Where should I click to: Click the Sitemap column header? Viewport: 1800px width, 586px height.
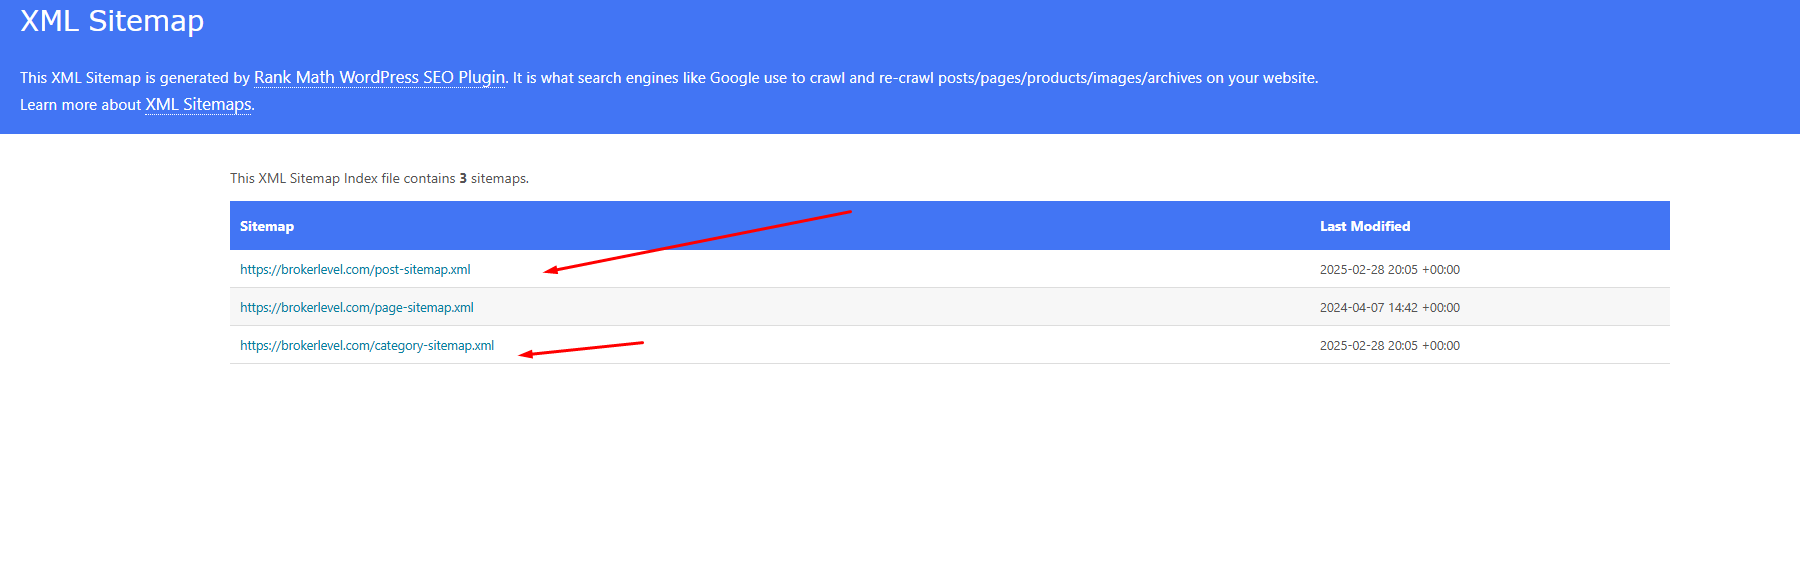pyautogui.click(x=267, y=227)
